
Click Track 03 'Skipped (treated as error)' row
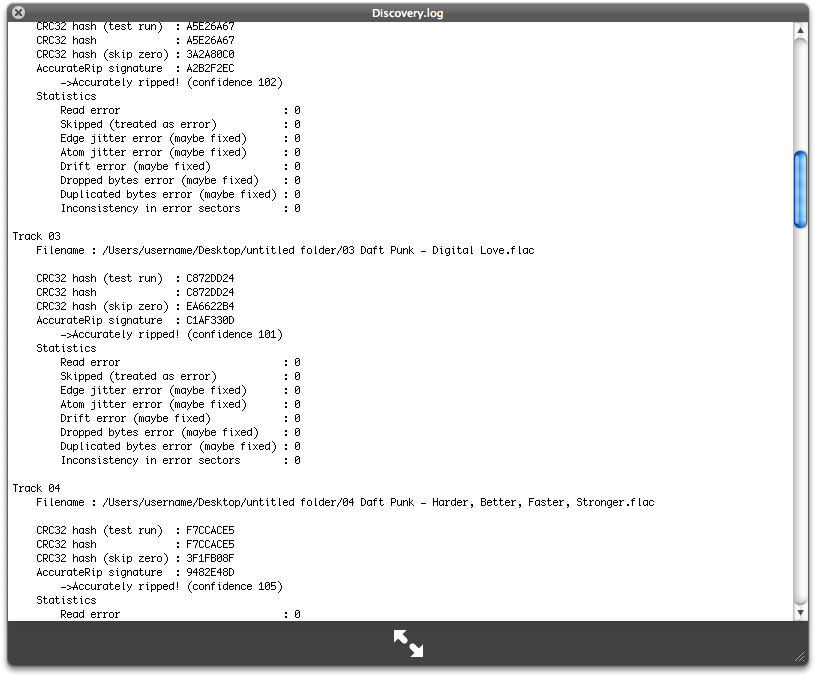pos(180,376)
